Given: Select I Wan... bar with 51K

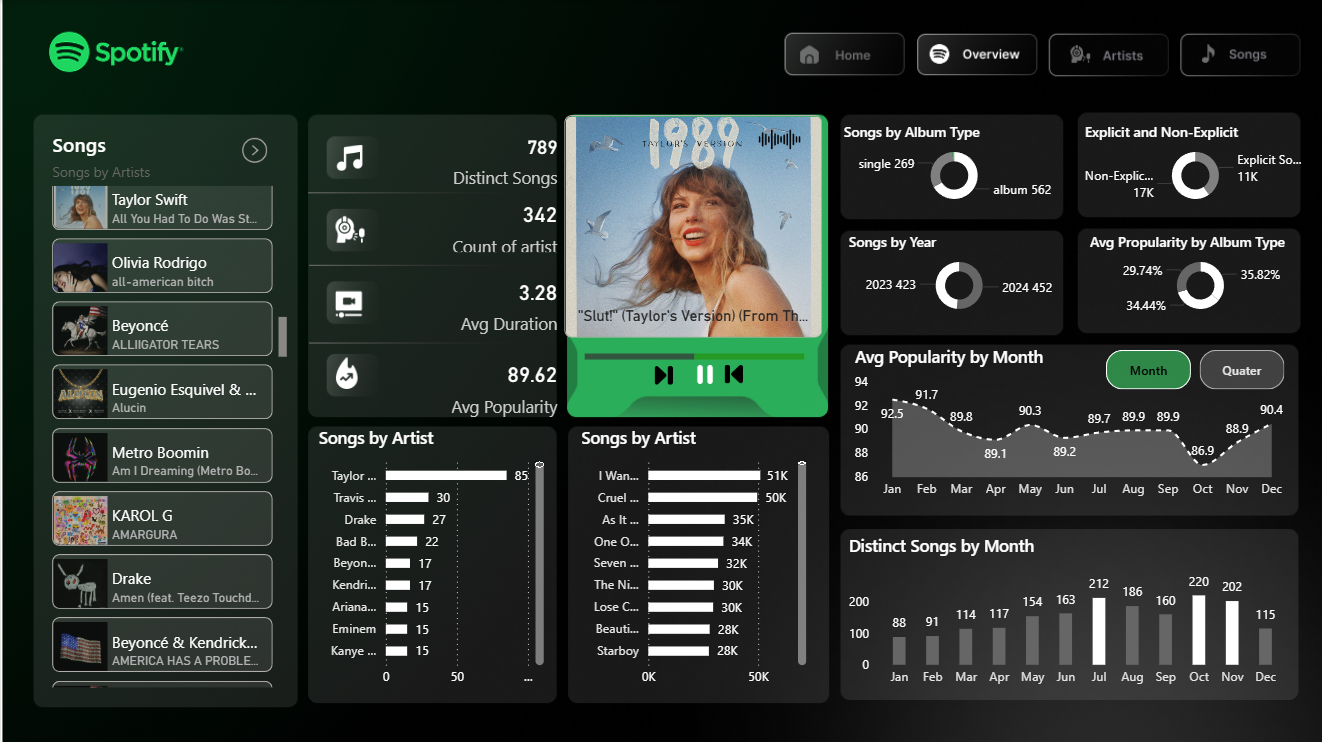Looking at the screenshot, I should 704,476.
